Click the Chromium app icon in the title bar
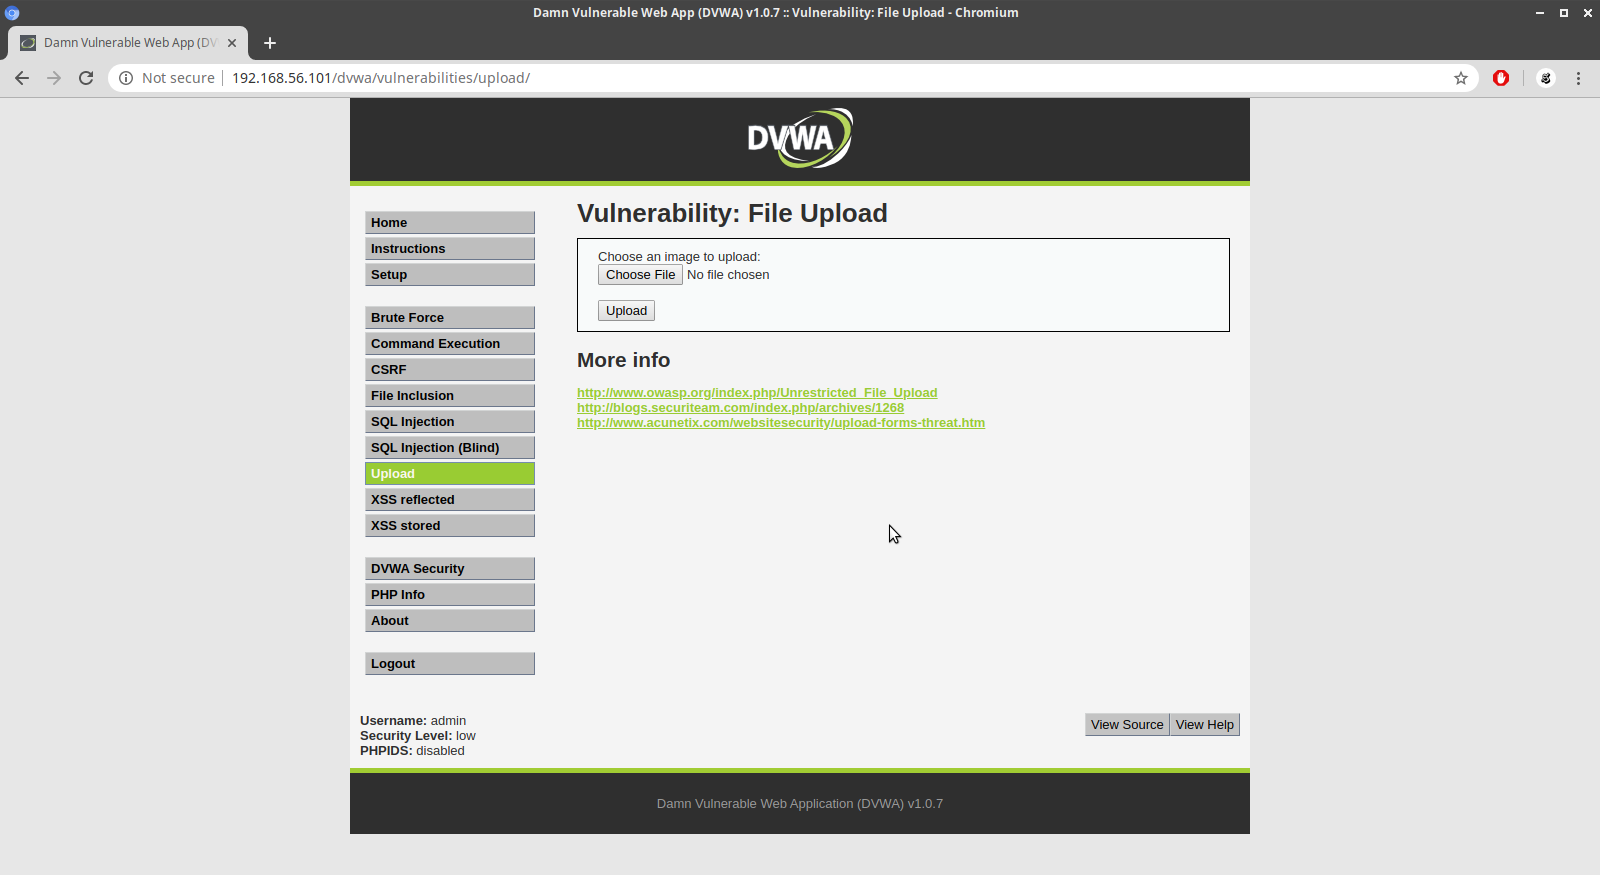 (x=12, y=13)
